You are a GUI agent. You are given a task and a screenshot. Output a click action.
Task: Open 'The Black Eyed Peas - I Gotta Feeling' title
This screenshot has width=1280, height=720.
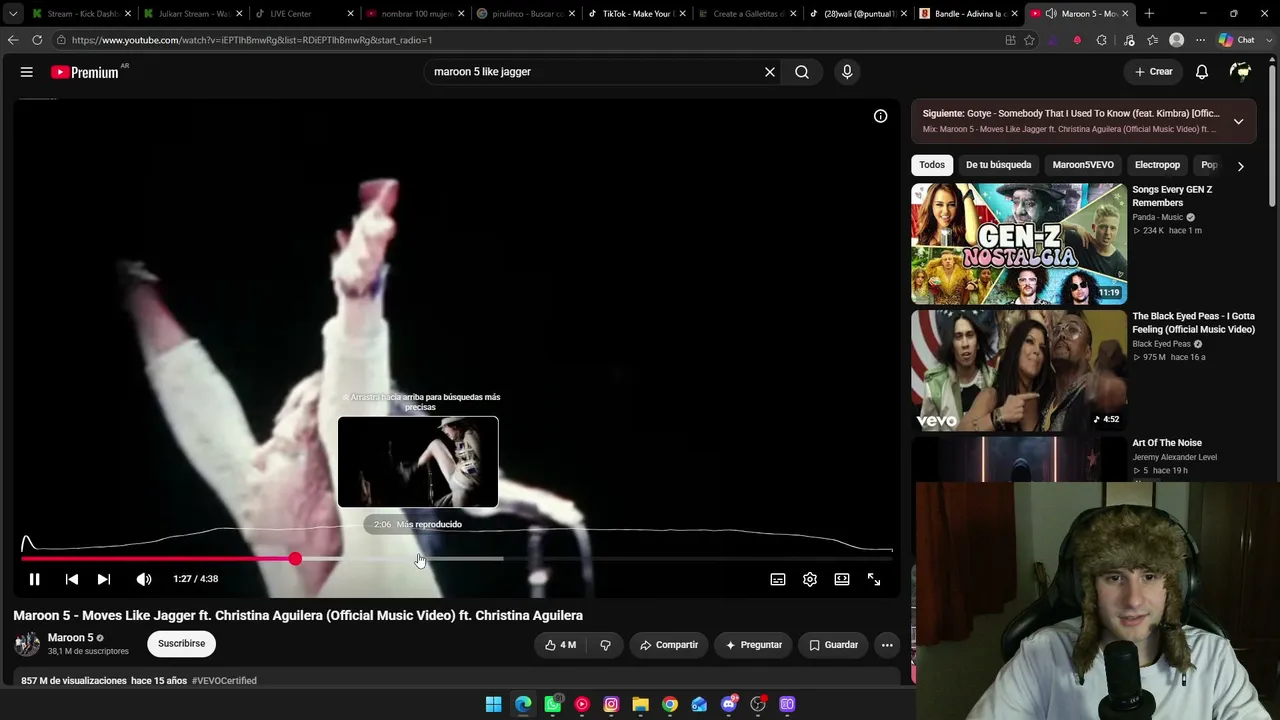(1193, 323)
